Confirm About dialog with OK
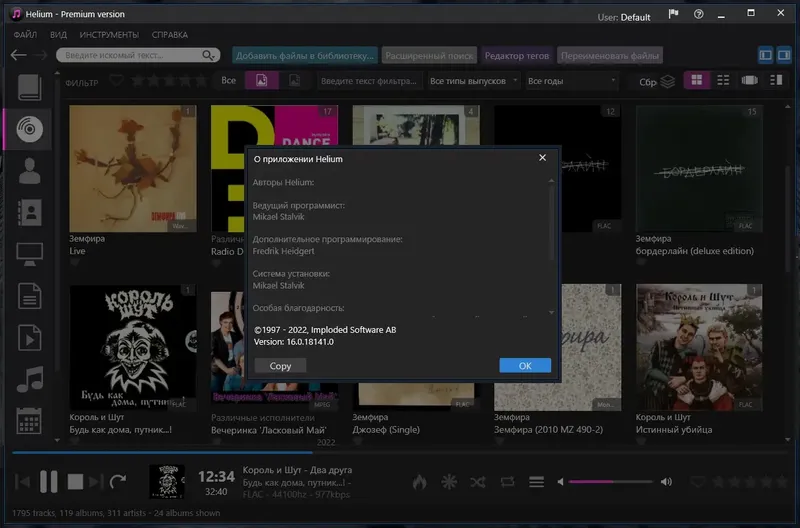Screen dimensions: 800x528 525,365
